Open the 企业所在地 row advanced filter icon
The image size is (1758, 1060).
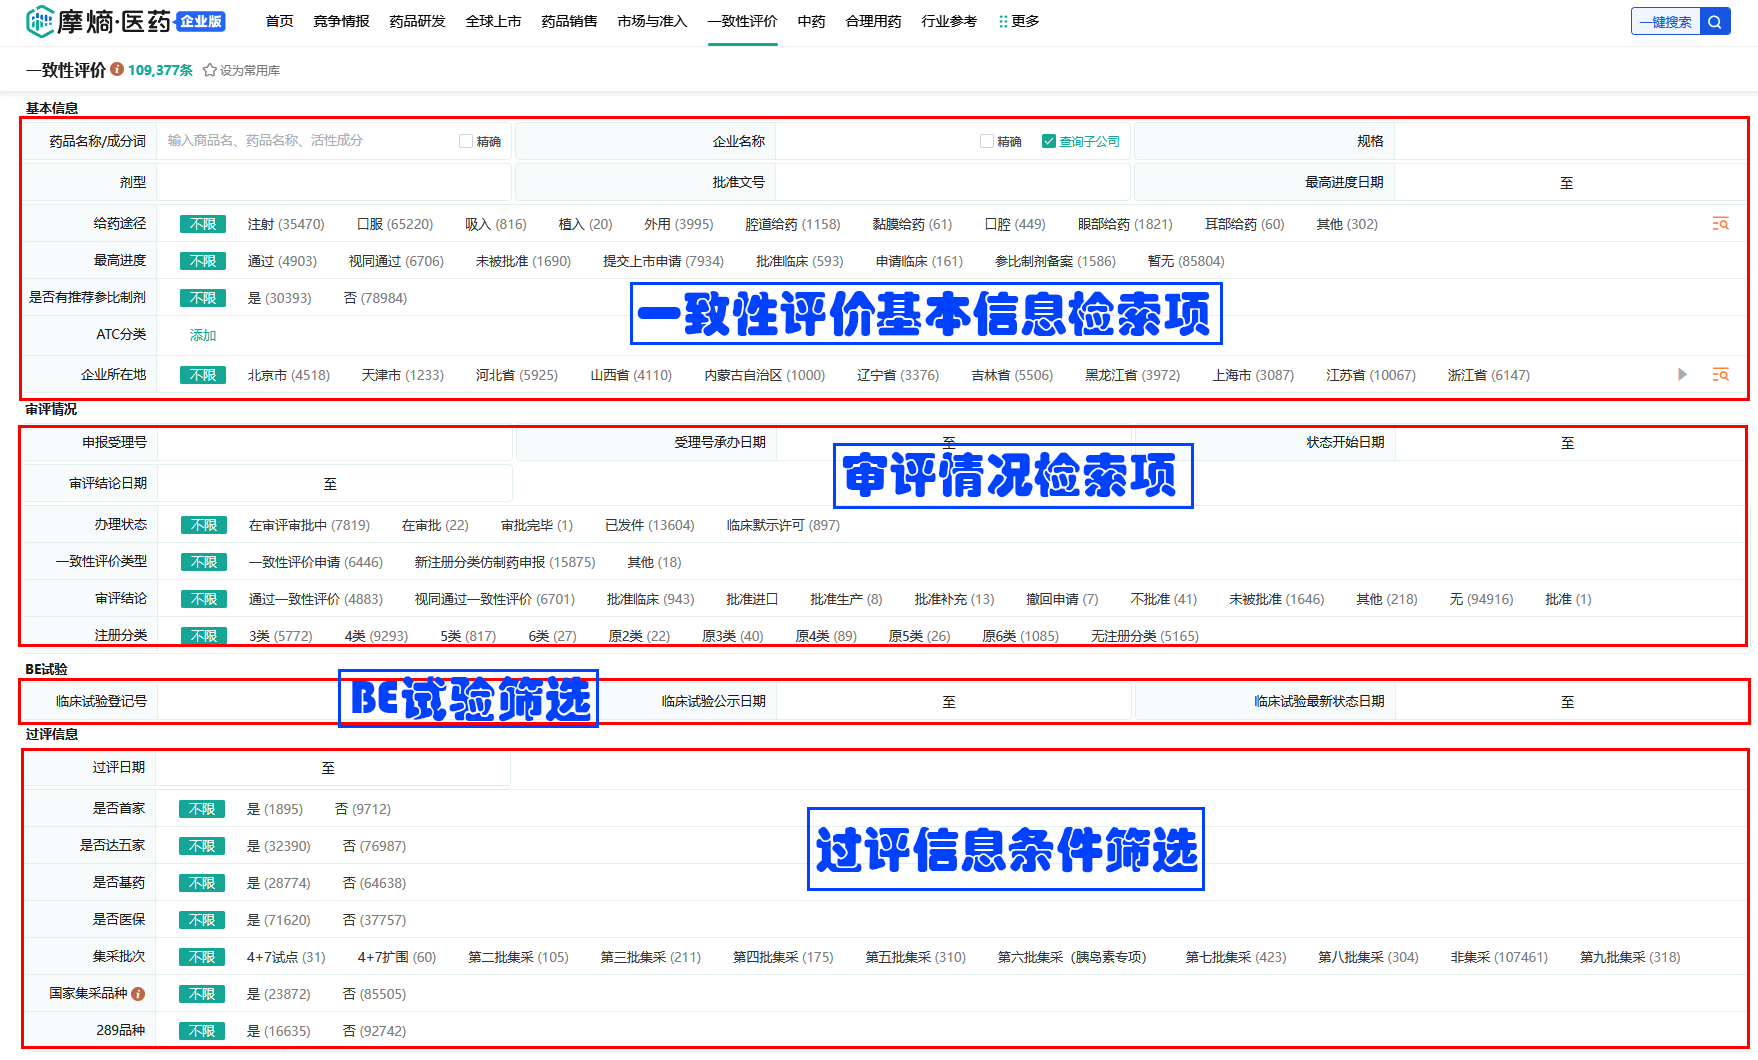[x=1720, y=375]
